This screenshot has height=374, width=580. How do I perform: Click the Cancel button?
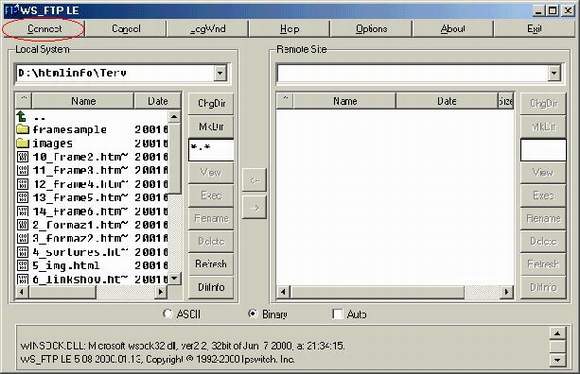point(126,28)
